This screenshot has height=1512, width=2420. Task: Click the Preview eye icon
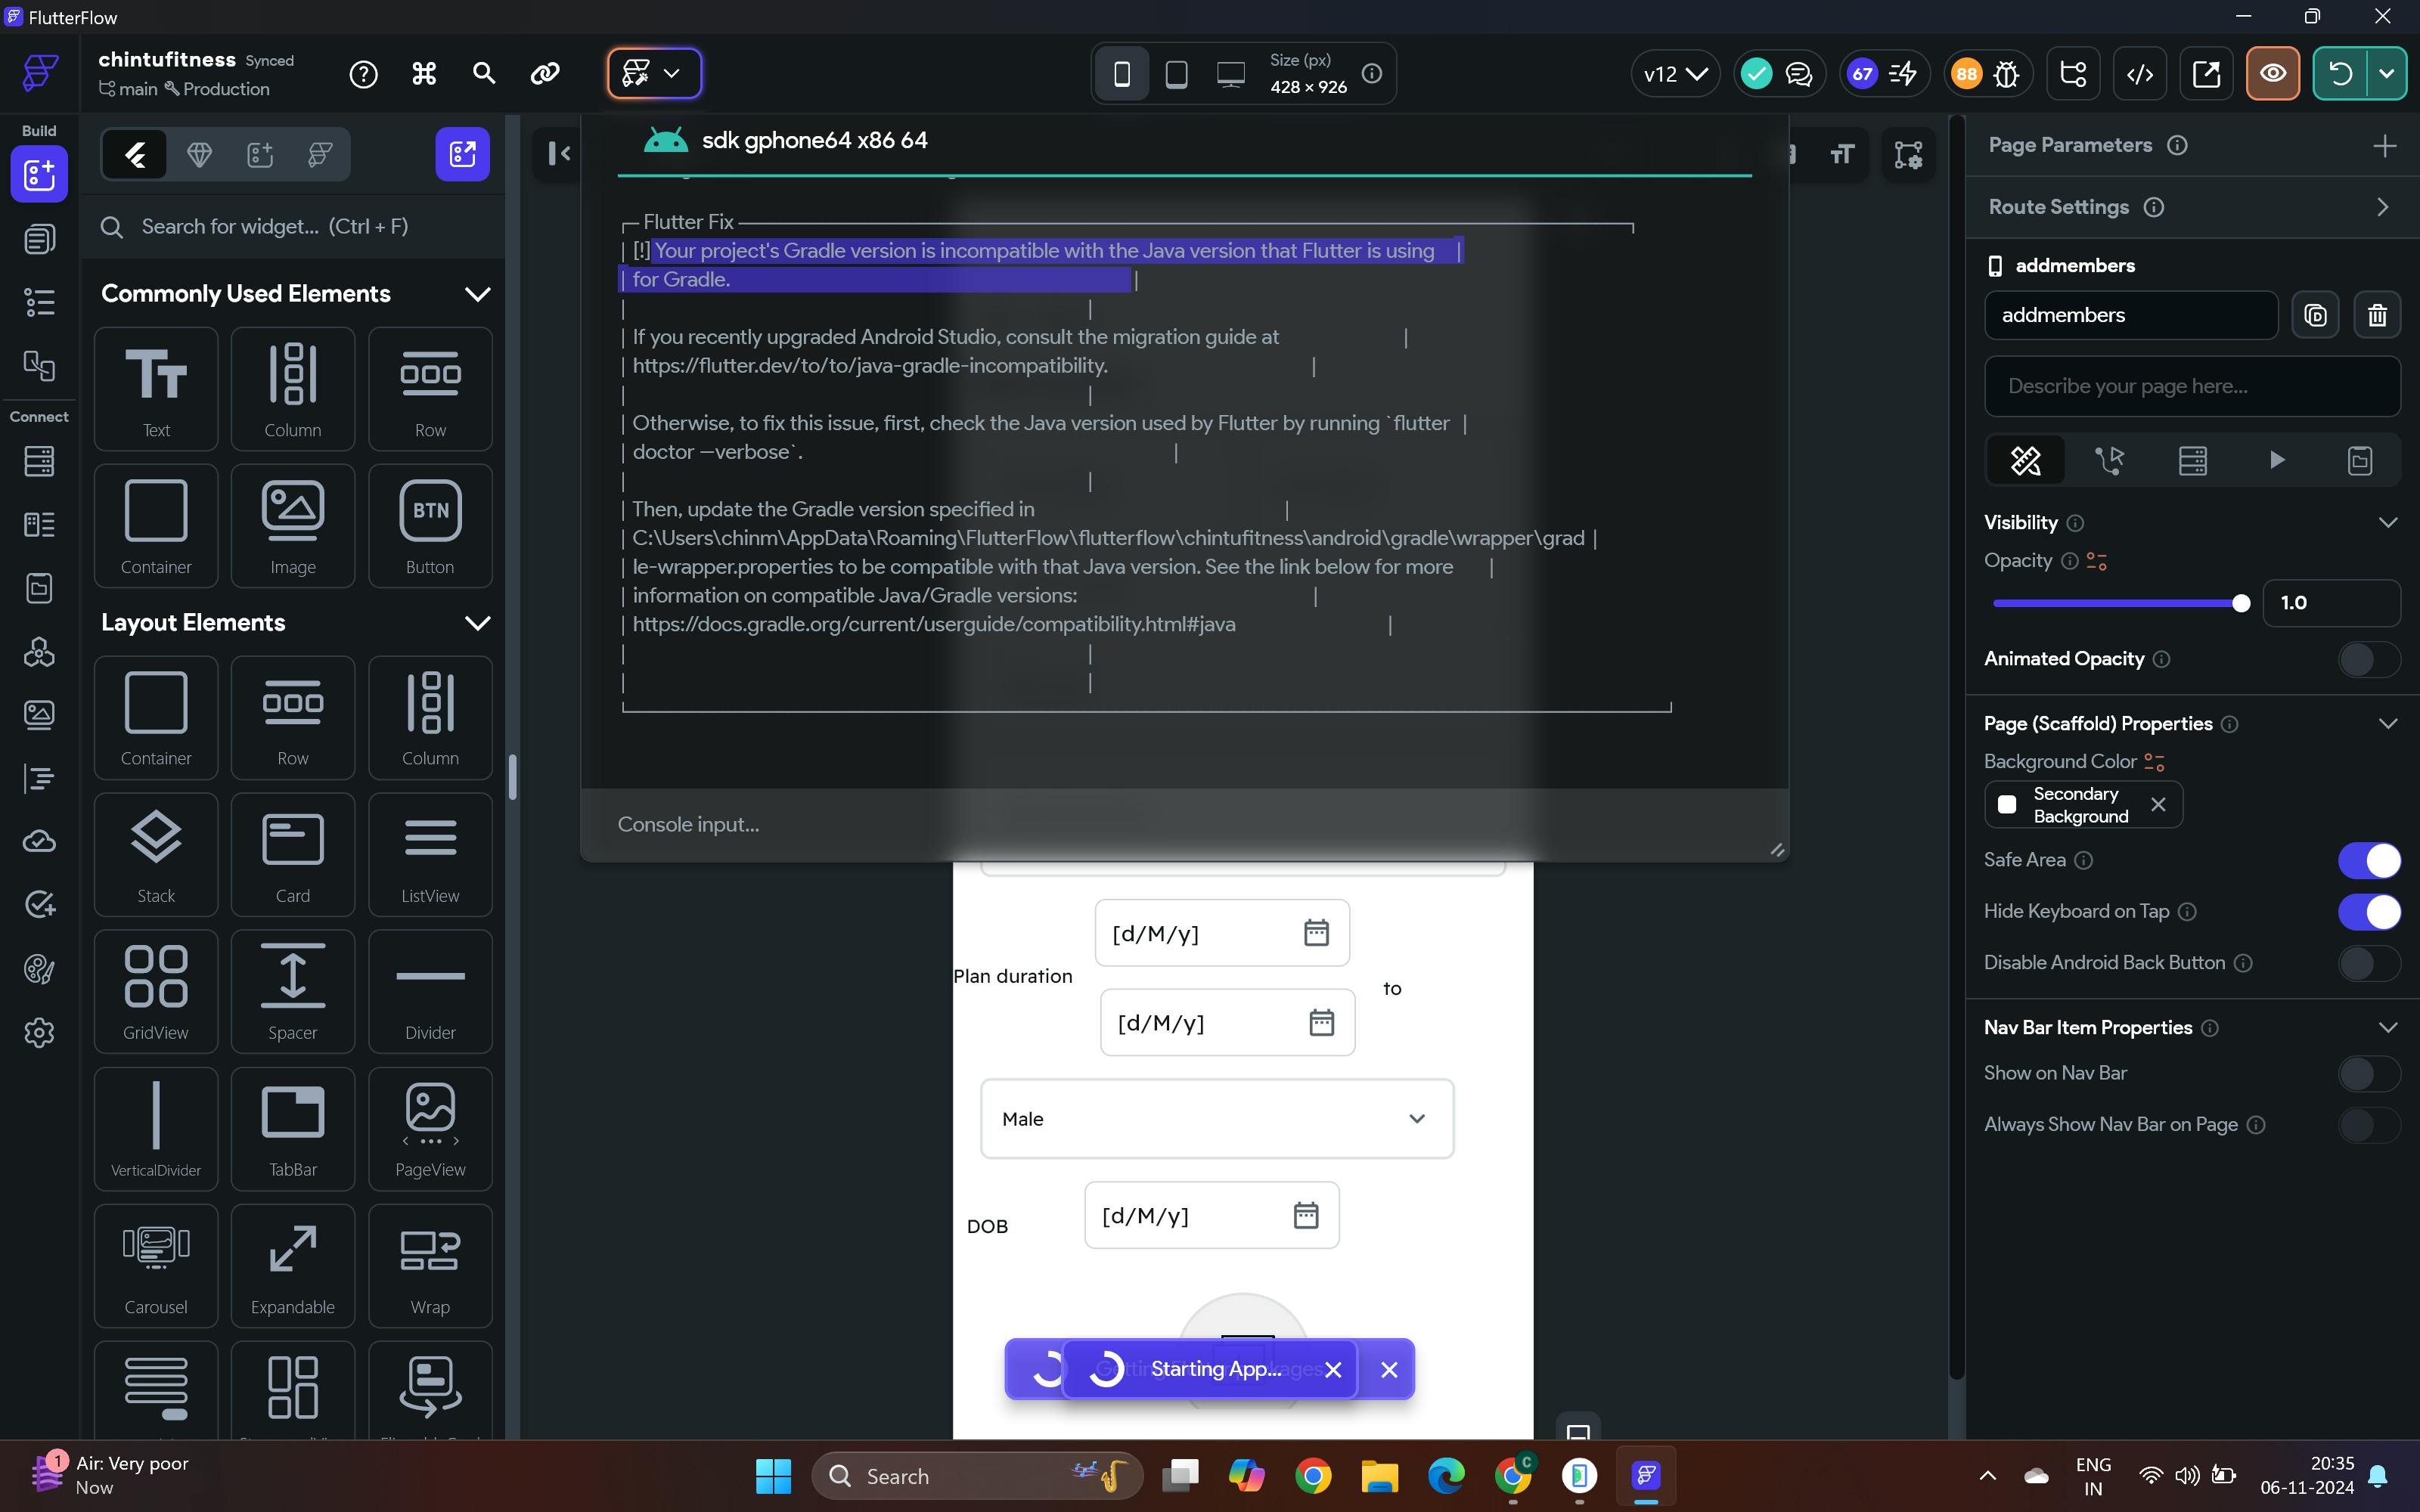point(2272,74)
